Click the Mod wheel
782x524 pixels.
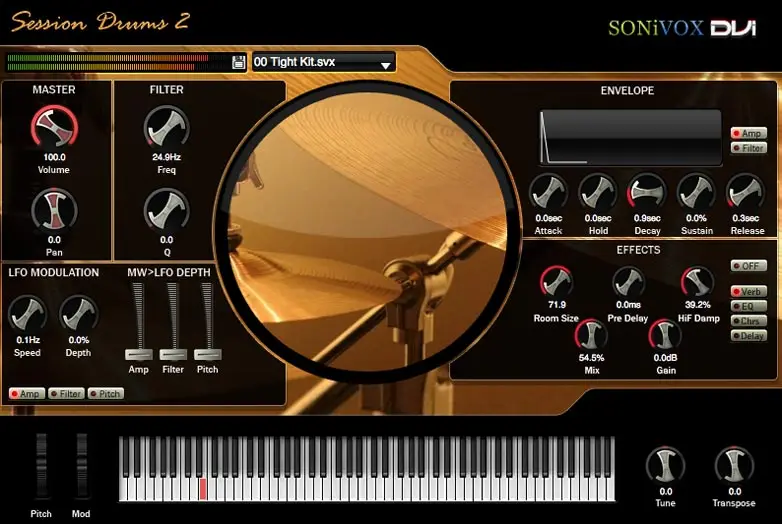pos(81,466)
